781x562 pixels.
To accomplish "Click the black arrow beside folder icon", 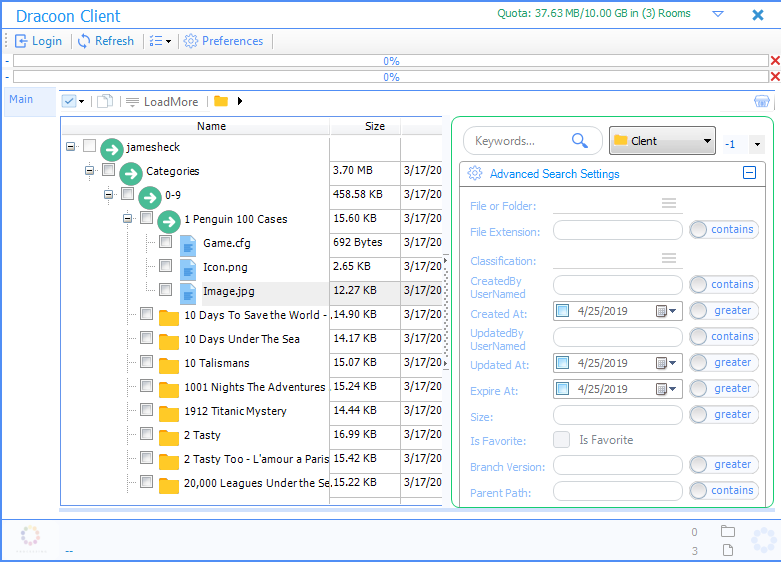I will [x=240, y=101].
